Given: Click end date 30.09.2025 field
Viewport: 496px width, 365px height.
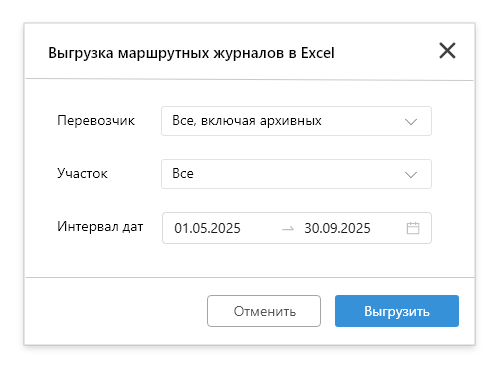Looking at the screenshot, I should click(337, 228).
